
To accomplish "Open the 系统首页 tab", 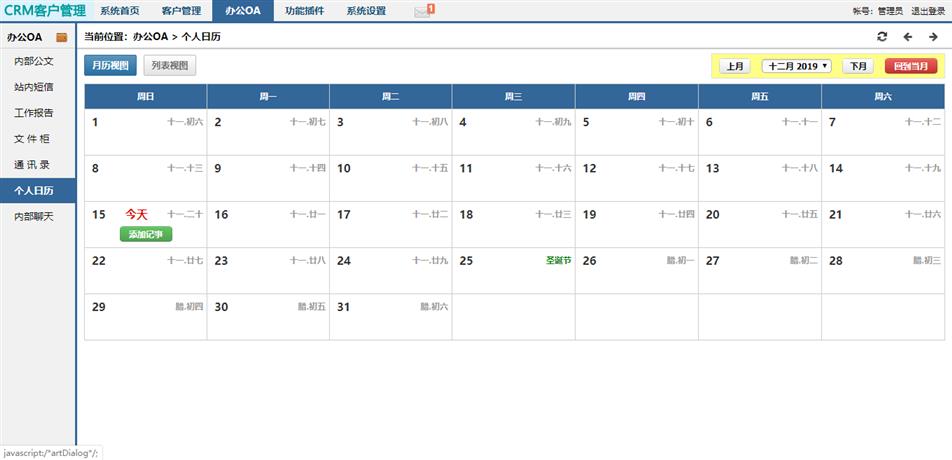I will click(x=120, y=11).
